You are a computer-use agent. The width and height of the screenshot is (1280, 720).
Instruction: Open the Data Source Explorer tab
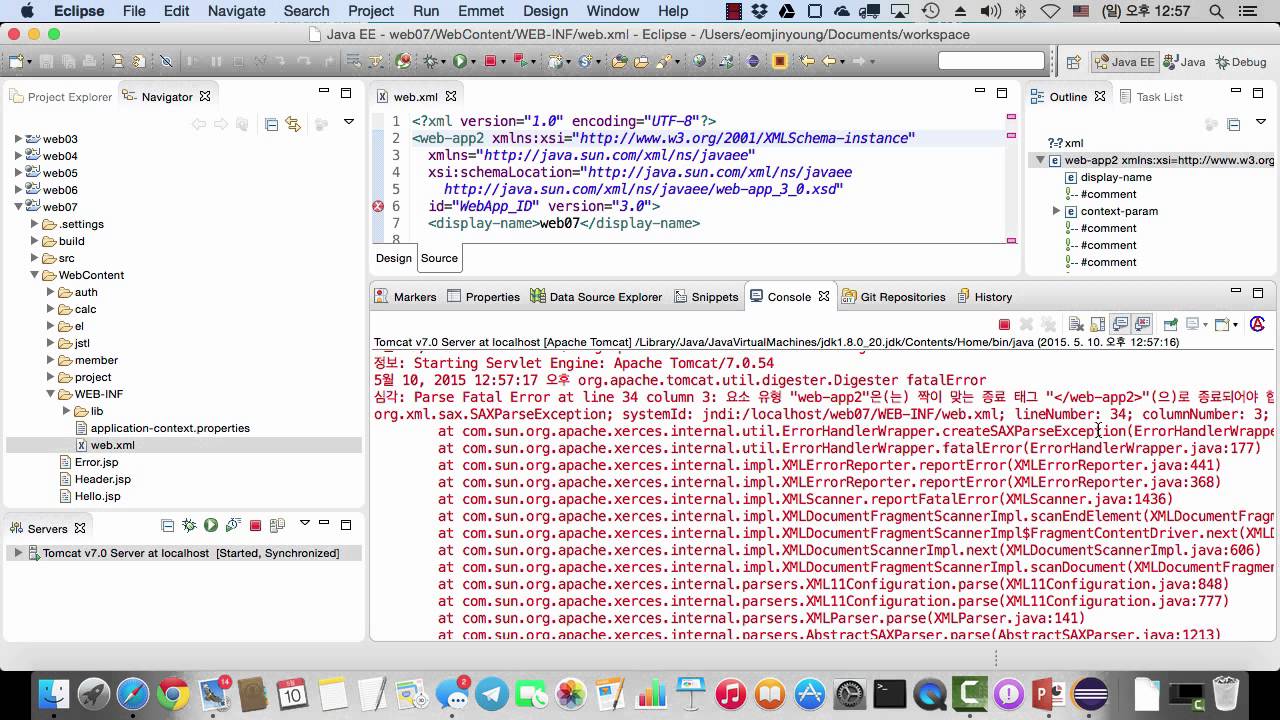pos(596,297)
